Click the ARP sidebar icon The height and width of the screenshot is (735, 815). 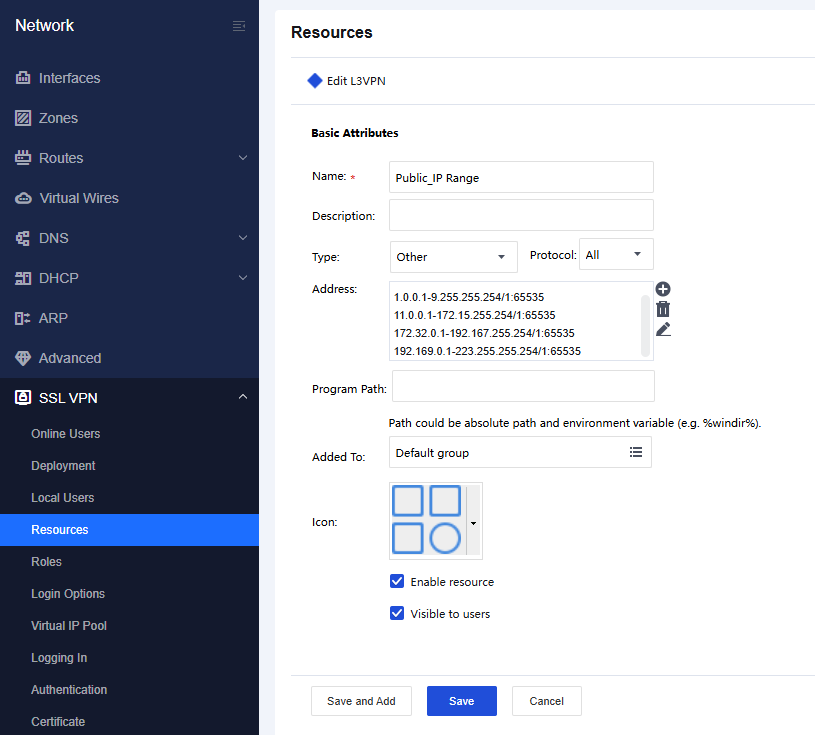click(x=23, y=318)
